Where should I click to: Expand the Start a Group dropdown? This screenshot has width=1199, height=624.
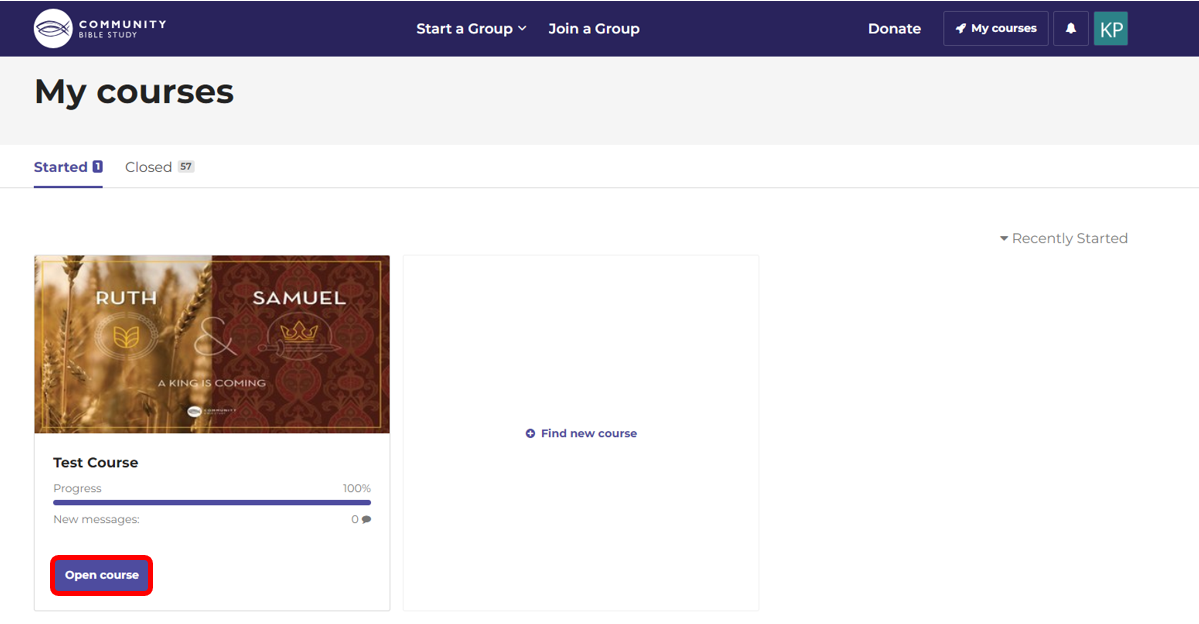(470, 29)
